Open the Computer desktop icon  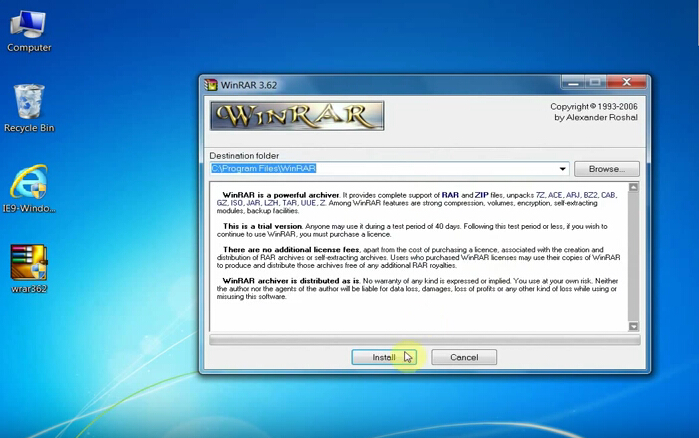pyautogui.click(x=29, y=31)
